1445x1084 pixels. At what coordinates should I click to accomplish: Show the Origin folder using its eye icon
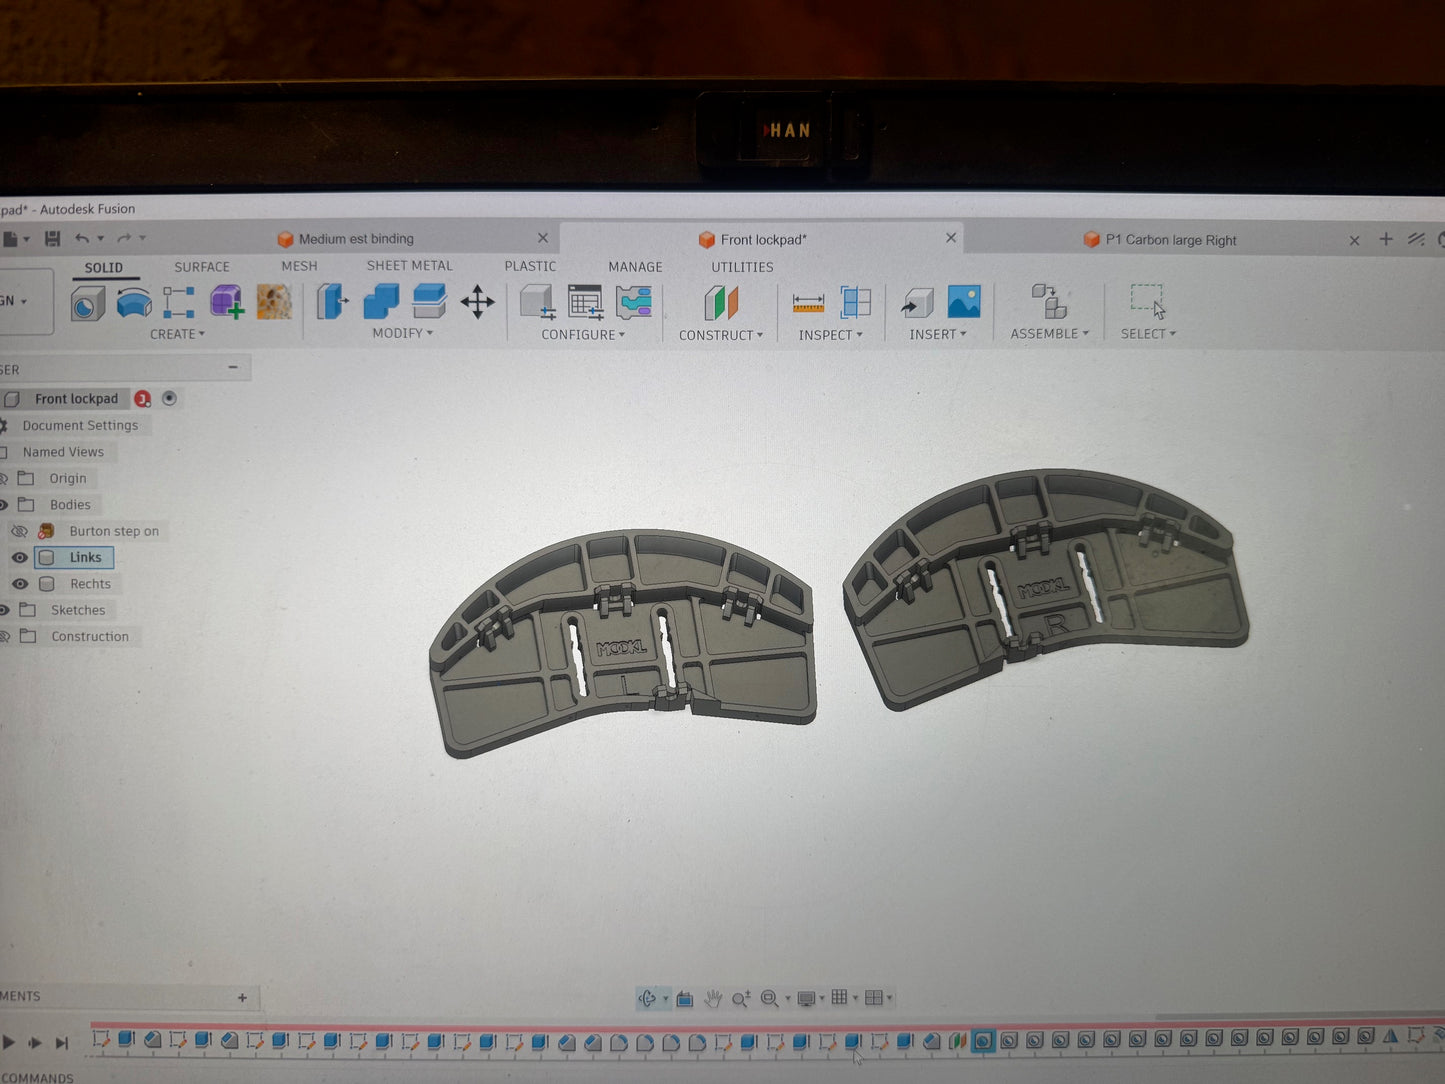click(x=4, y=478)
